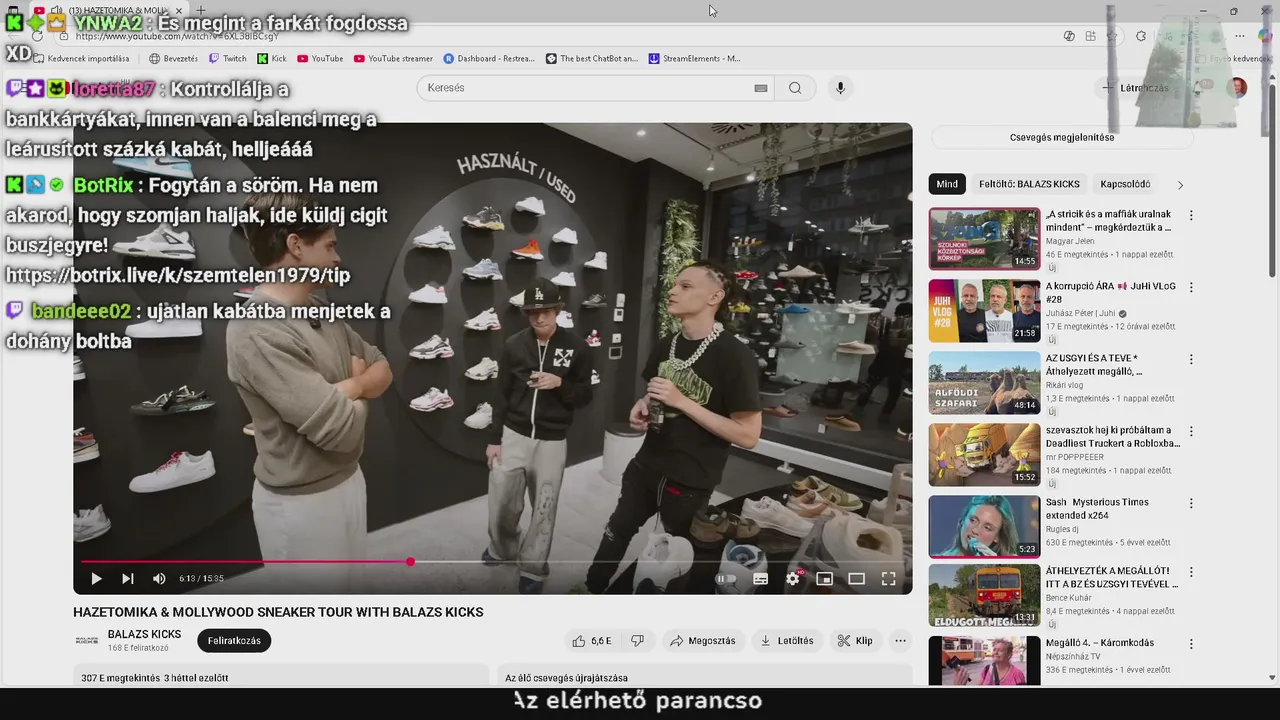Open the StreamElements bookmark
Screen dimensions: 1280x720
tap(695, 58)
